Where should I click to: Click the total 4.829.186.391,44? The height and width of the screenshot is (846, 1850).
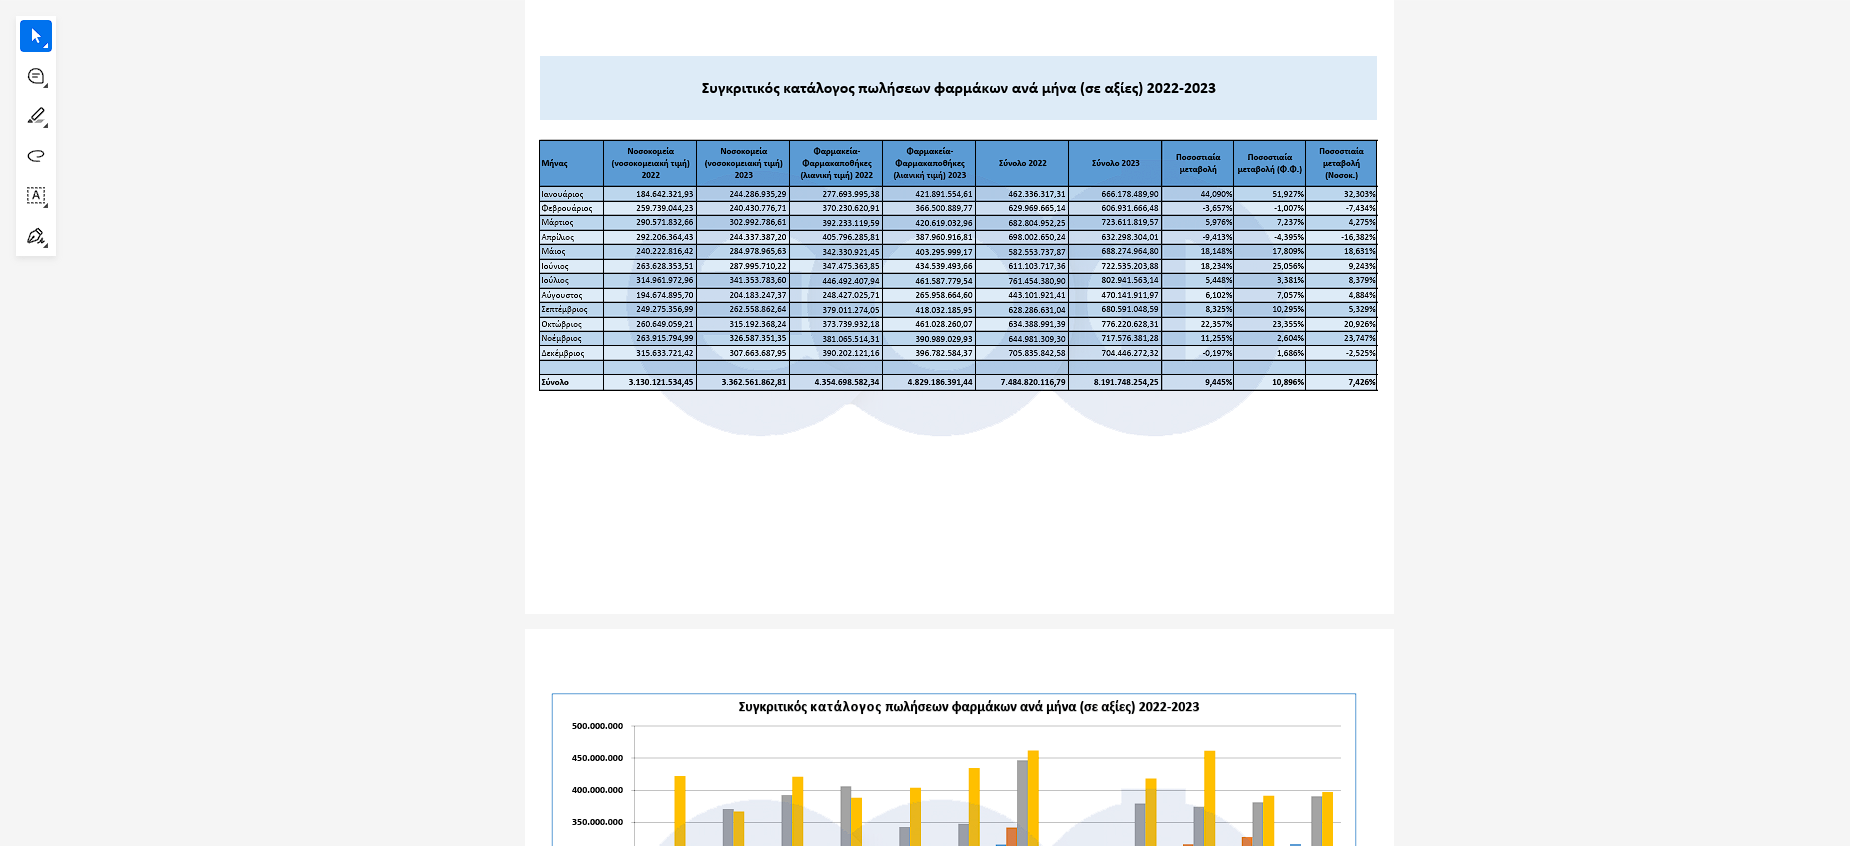coord(939,382)
